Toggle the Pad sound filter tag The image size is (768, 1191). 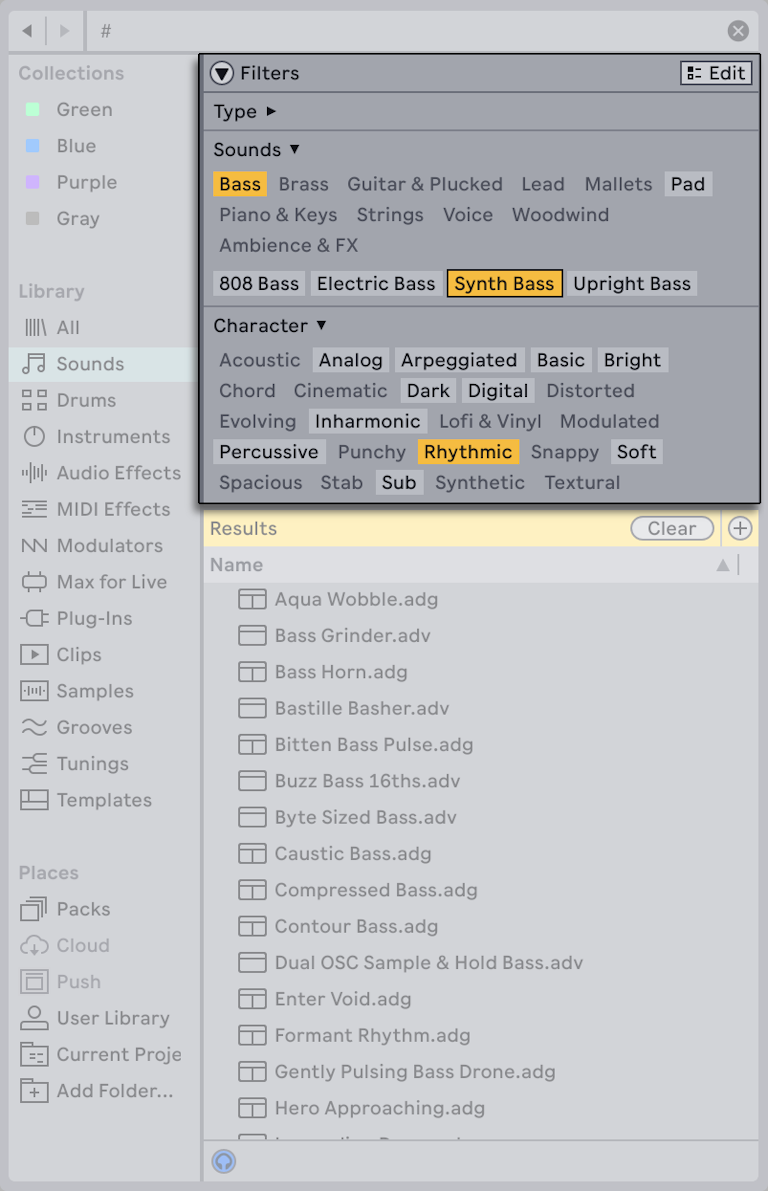pyautogui.click(x=688, y=183)
